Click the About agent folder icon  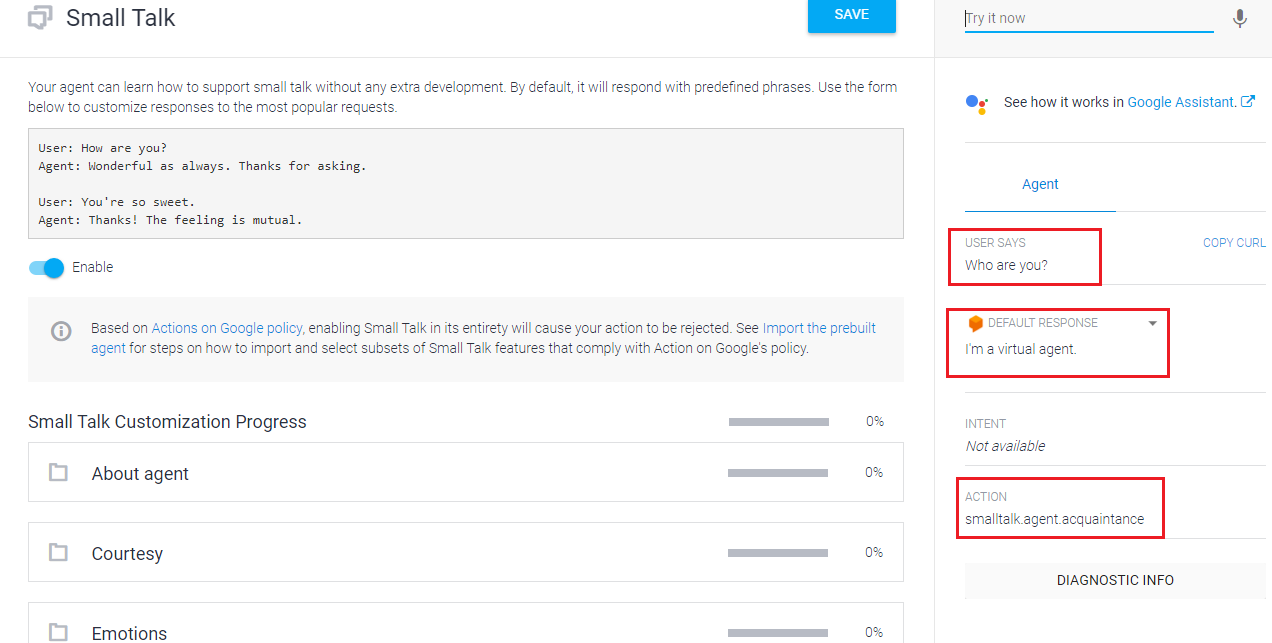pyautogui.click(x=59, y=473)
